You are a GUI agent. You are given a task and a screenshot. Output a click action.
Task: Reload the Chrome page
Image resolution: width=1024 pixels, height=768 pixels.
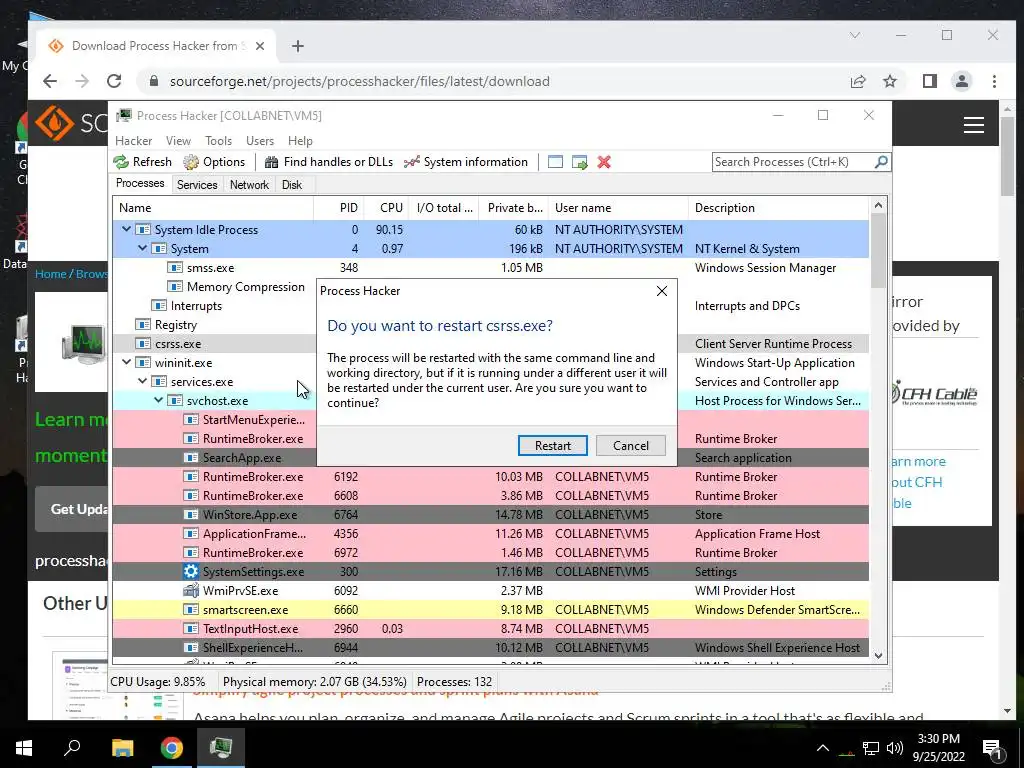click(x=114, y=81)
